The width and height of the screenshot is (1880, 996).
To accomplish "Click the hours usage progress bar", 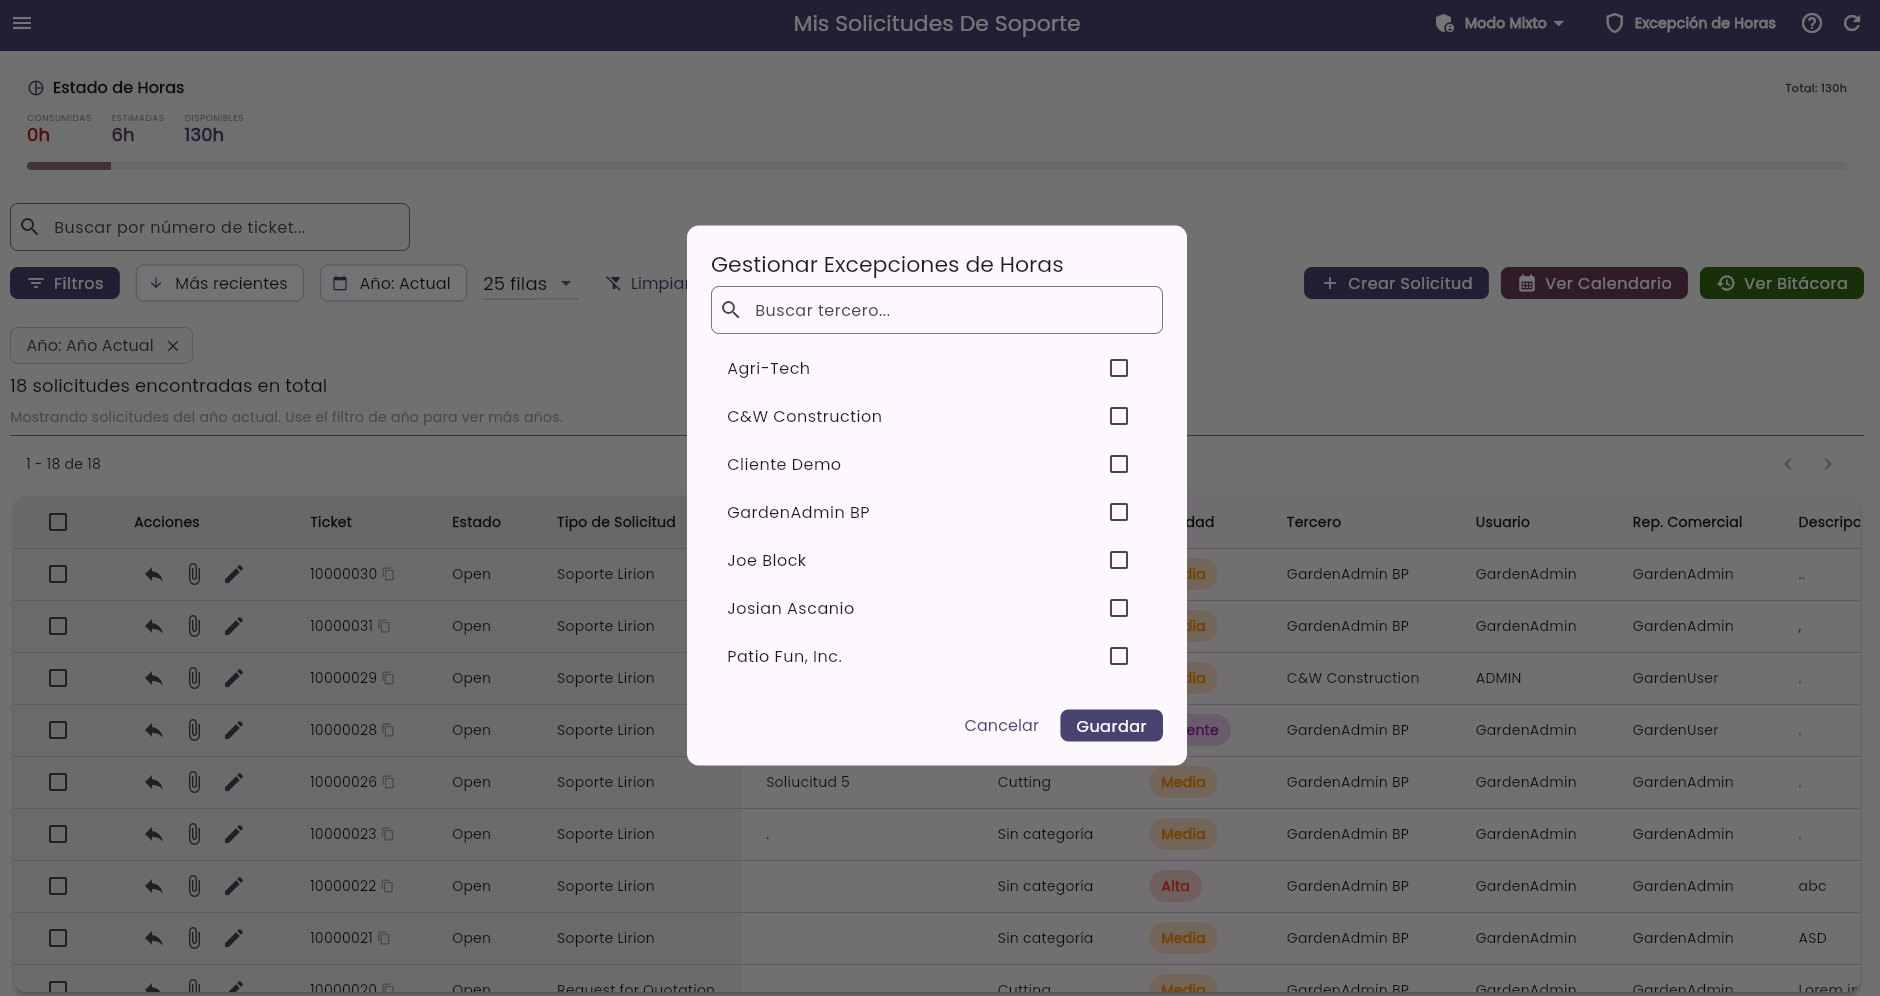I will click(x=936, y=166).
